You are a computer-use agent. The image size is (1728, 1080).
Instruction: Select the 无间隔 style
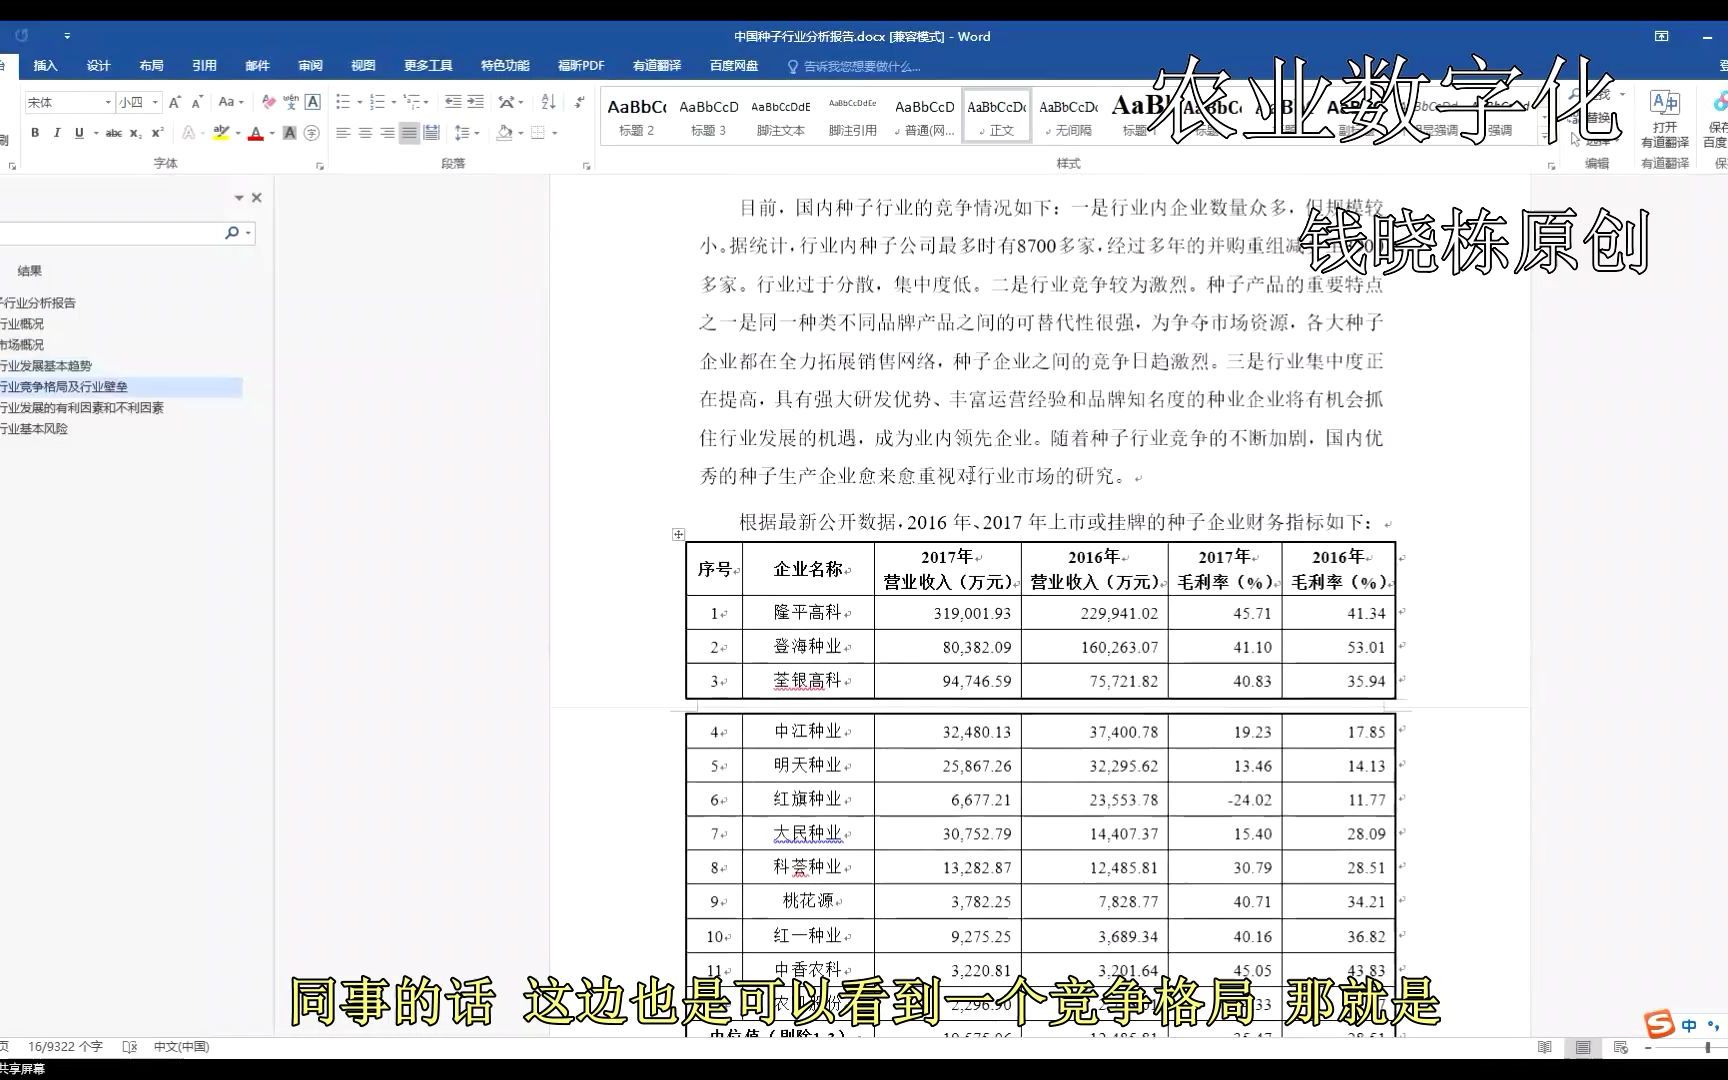point(1068,117)
